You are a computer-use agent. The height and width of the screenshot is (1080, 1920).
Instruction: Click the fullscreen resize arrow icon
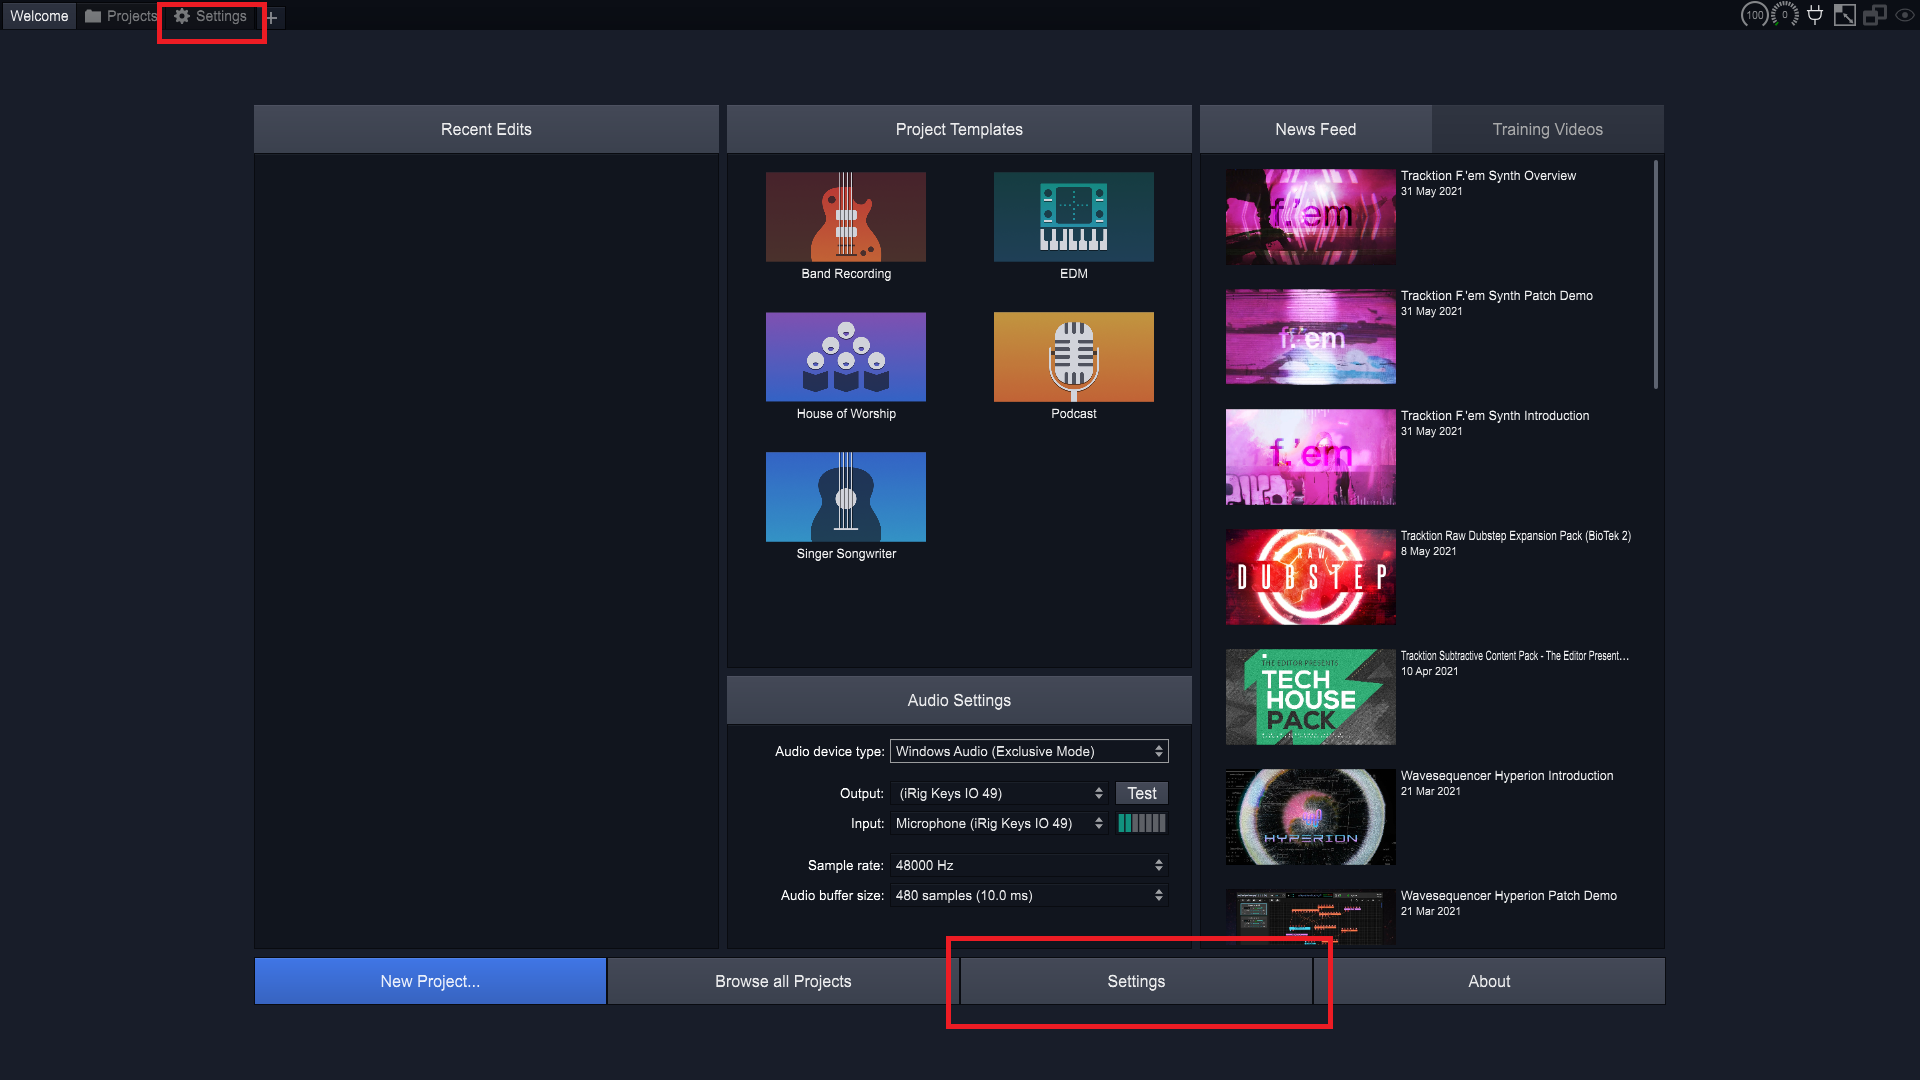pos(1845,15)
